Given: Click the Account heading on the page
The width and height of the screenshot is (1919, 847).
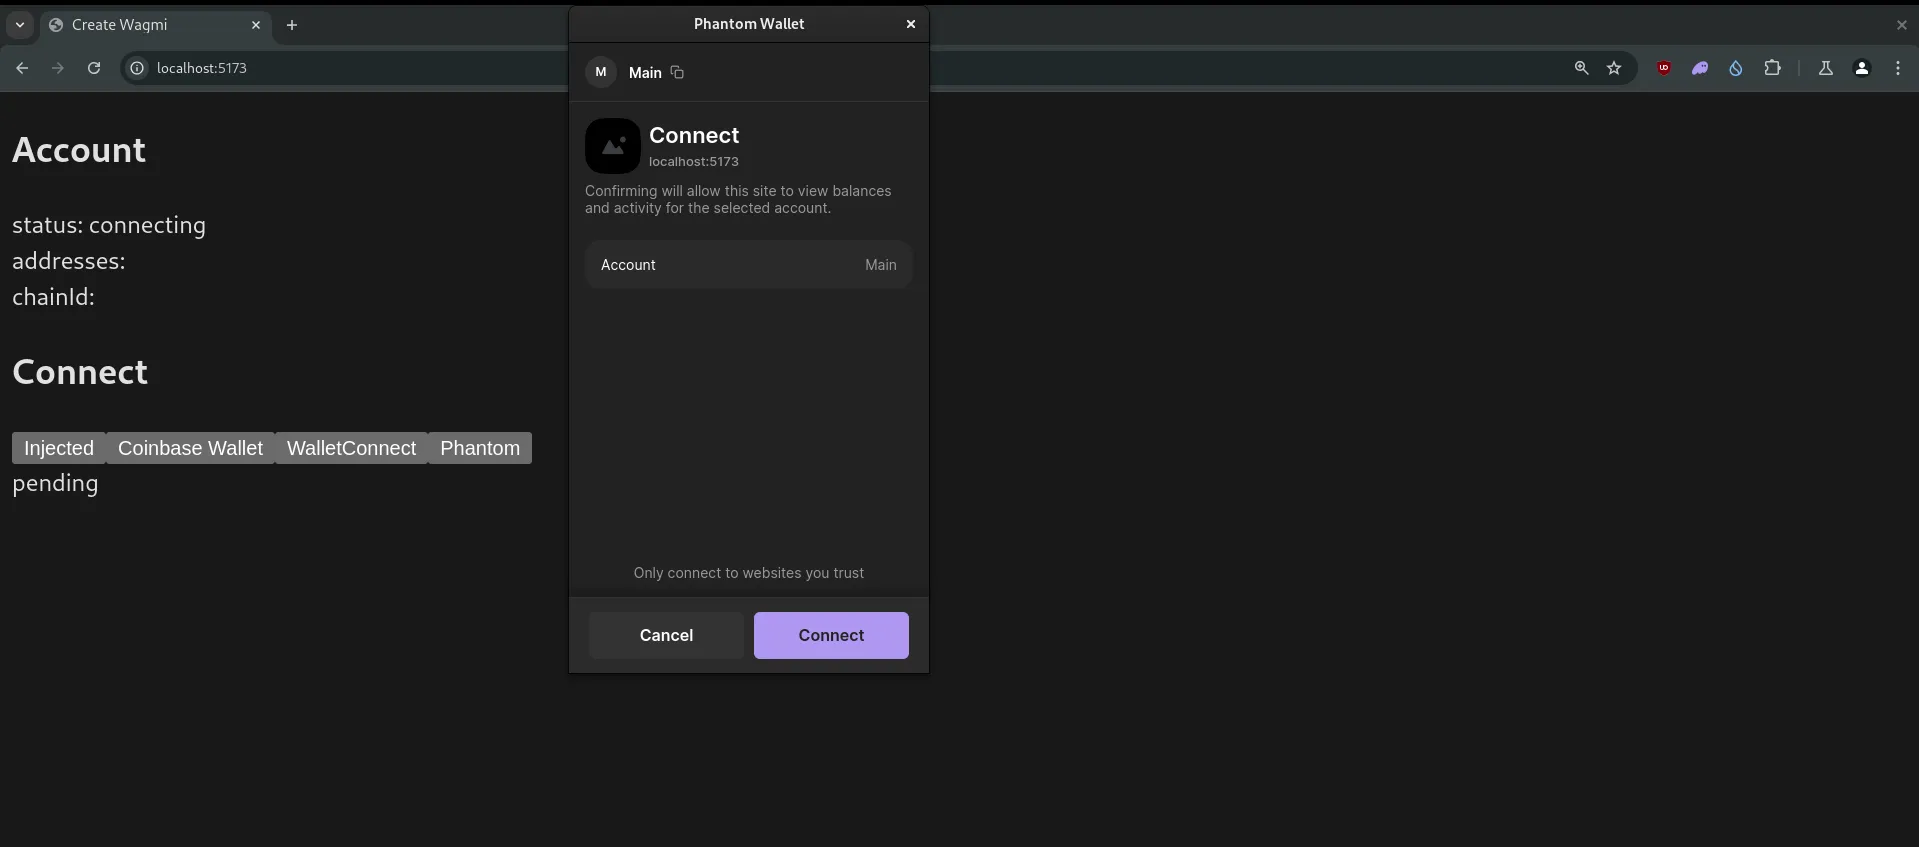Looking at the screenshot, I should tap(79, 150).
